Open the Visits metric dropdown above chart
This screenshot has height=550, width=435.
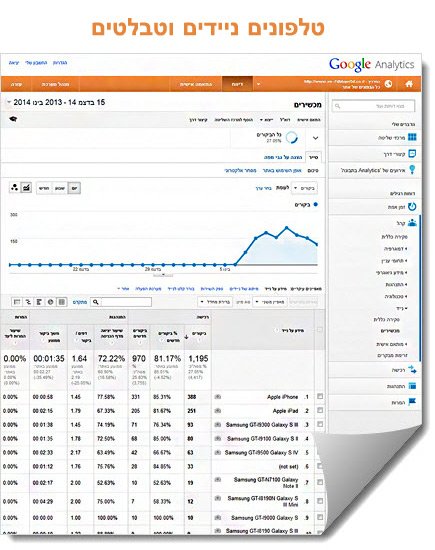(304, 188)
